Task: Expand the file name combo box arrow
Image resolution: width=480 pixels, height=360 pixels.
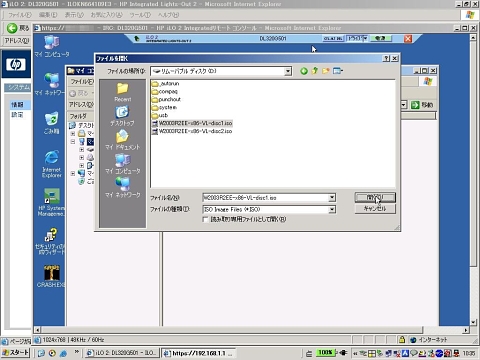Action: [x=332, y=198]
